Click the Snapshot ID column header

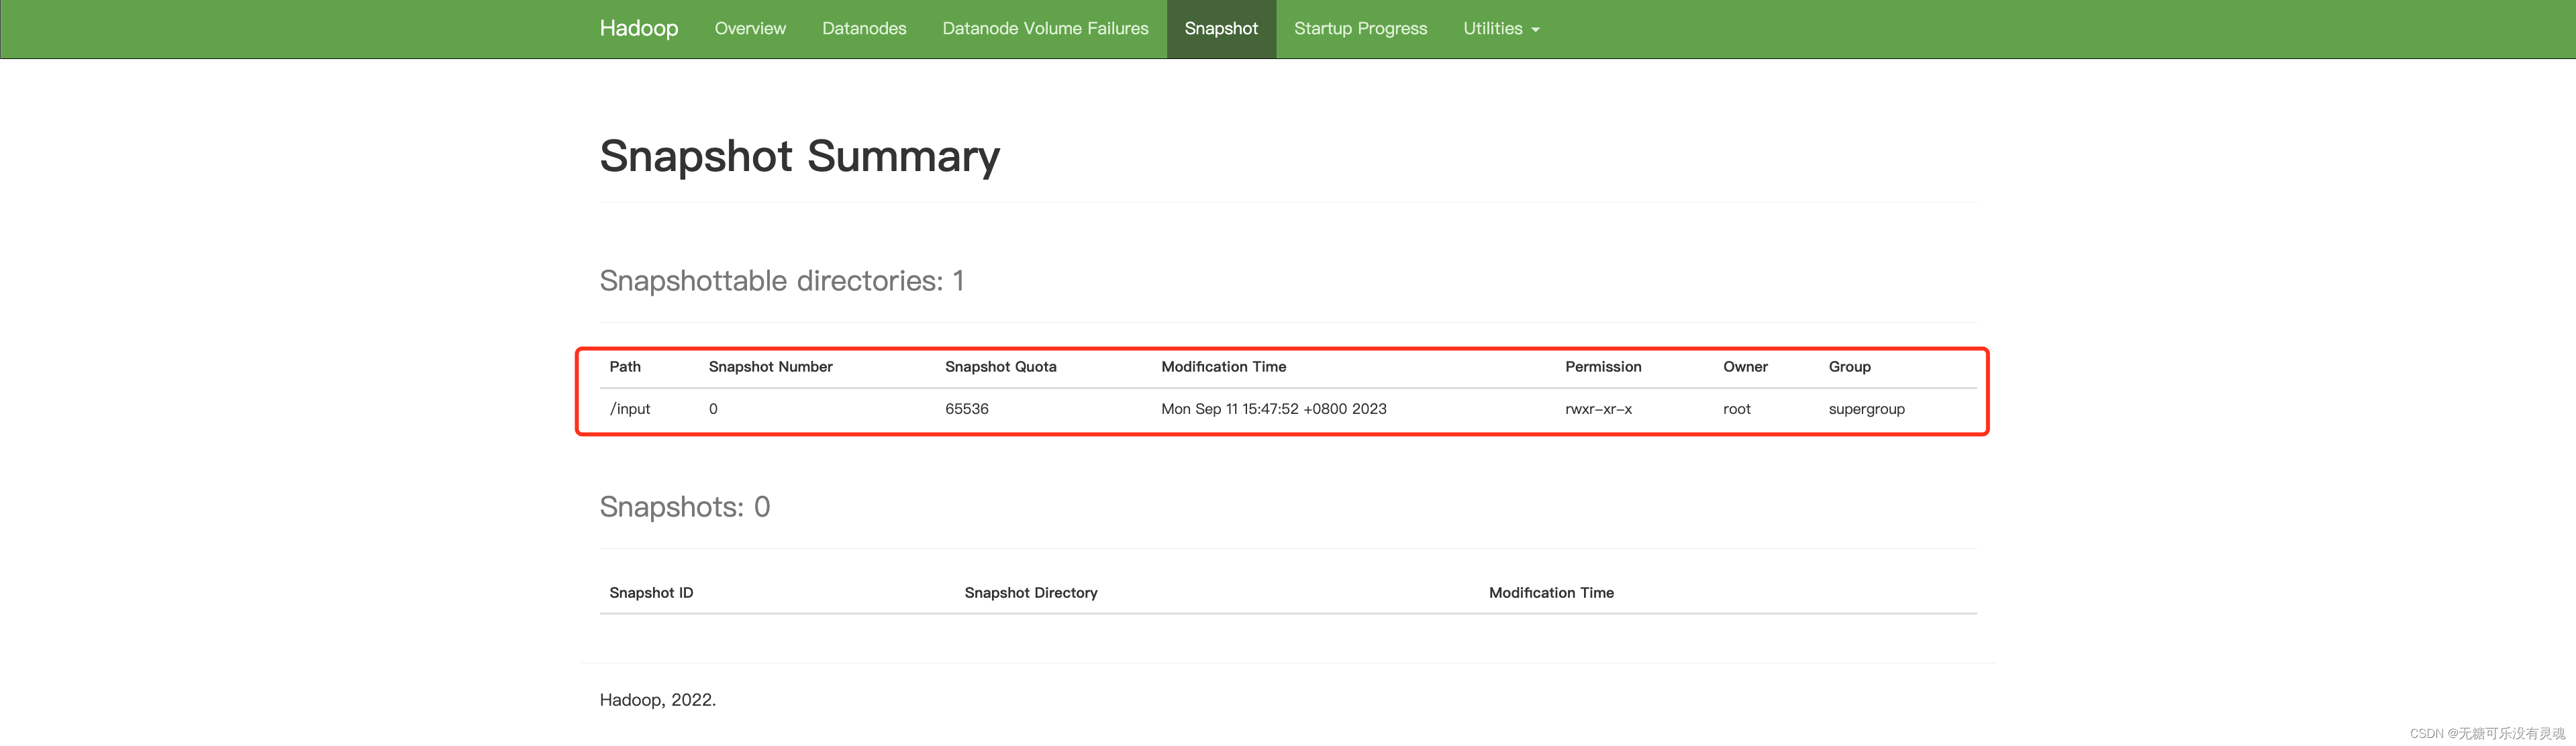[651, 593]
